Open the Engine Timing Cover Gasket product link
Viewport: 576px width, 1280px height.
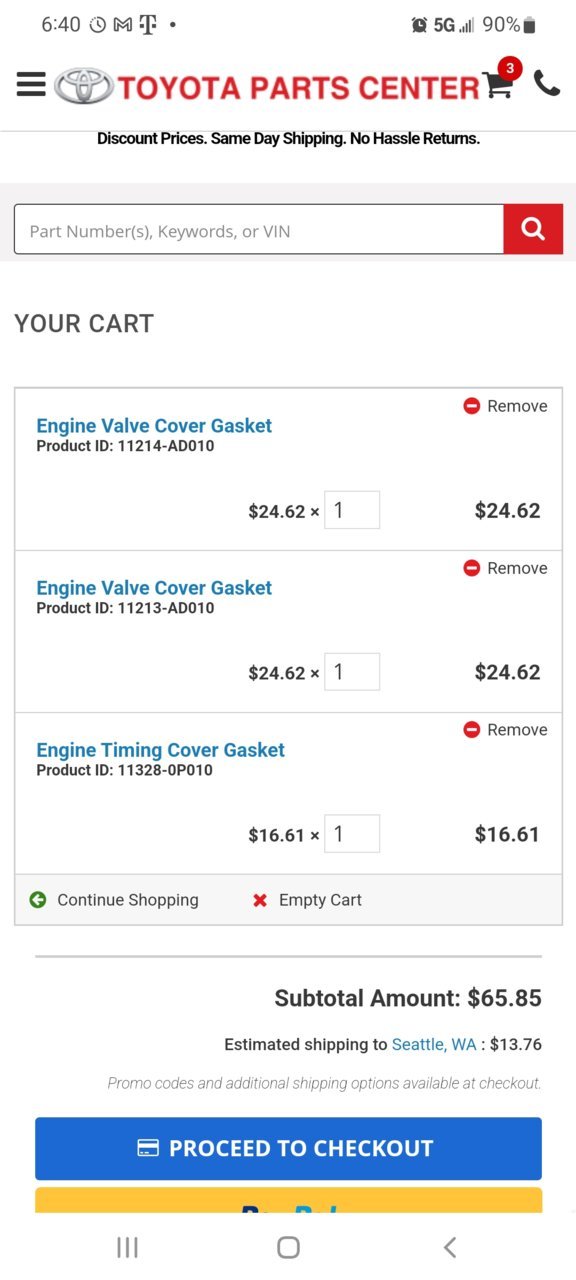pyautogui.click(x=161, y=750)
